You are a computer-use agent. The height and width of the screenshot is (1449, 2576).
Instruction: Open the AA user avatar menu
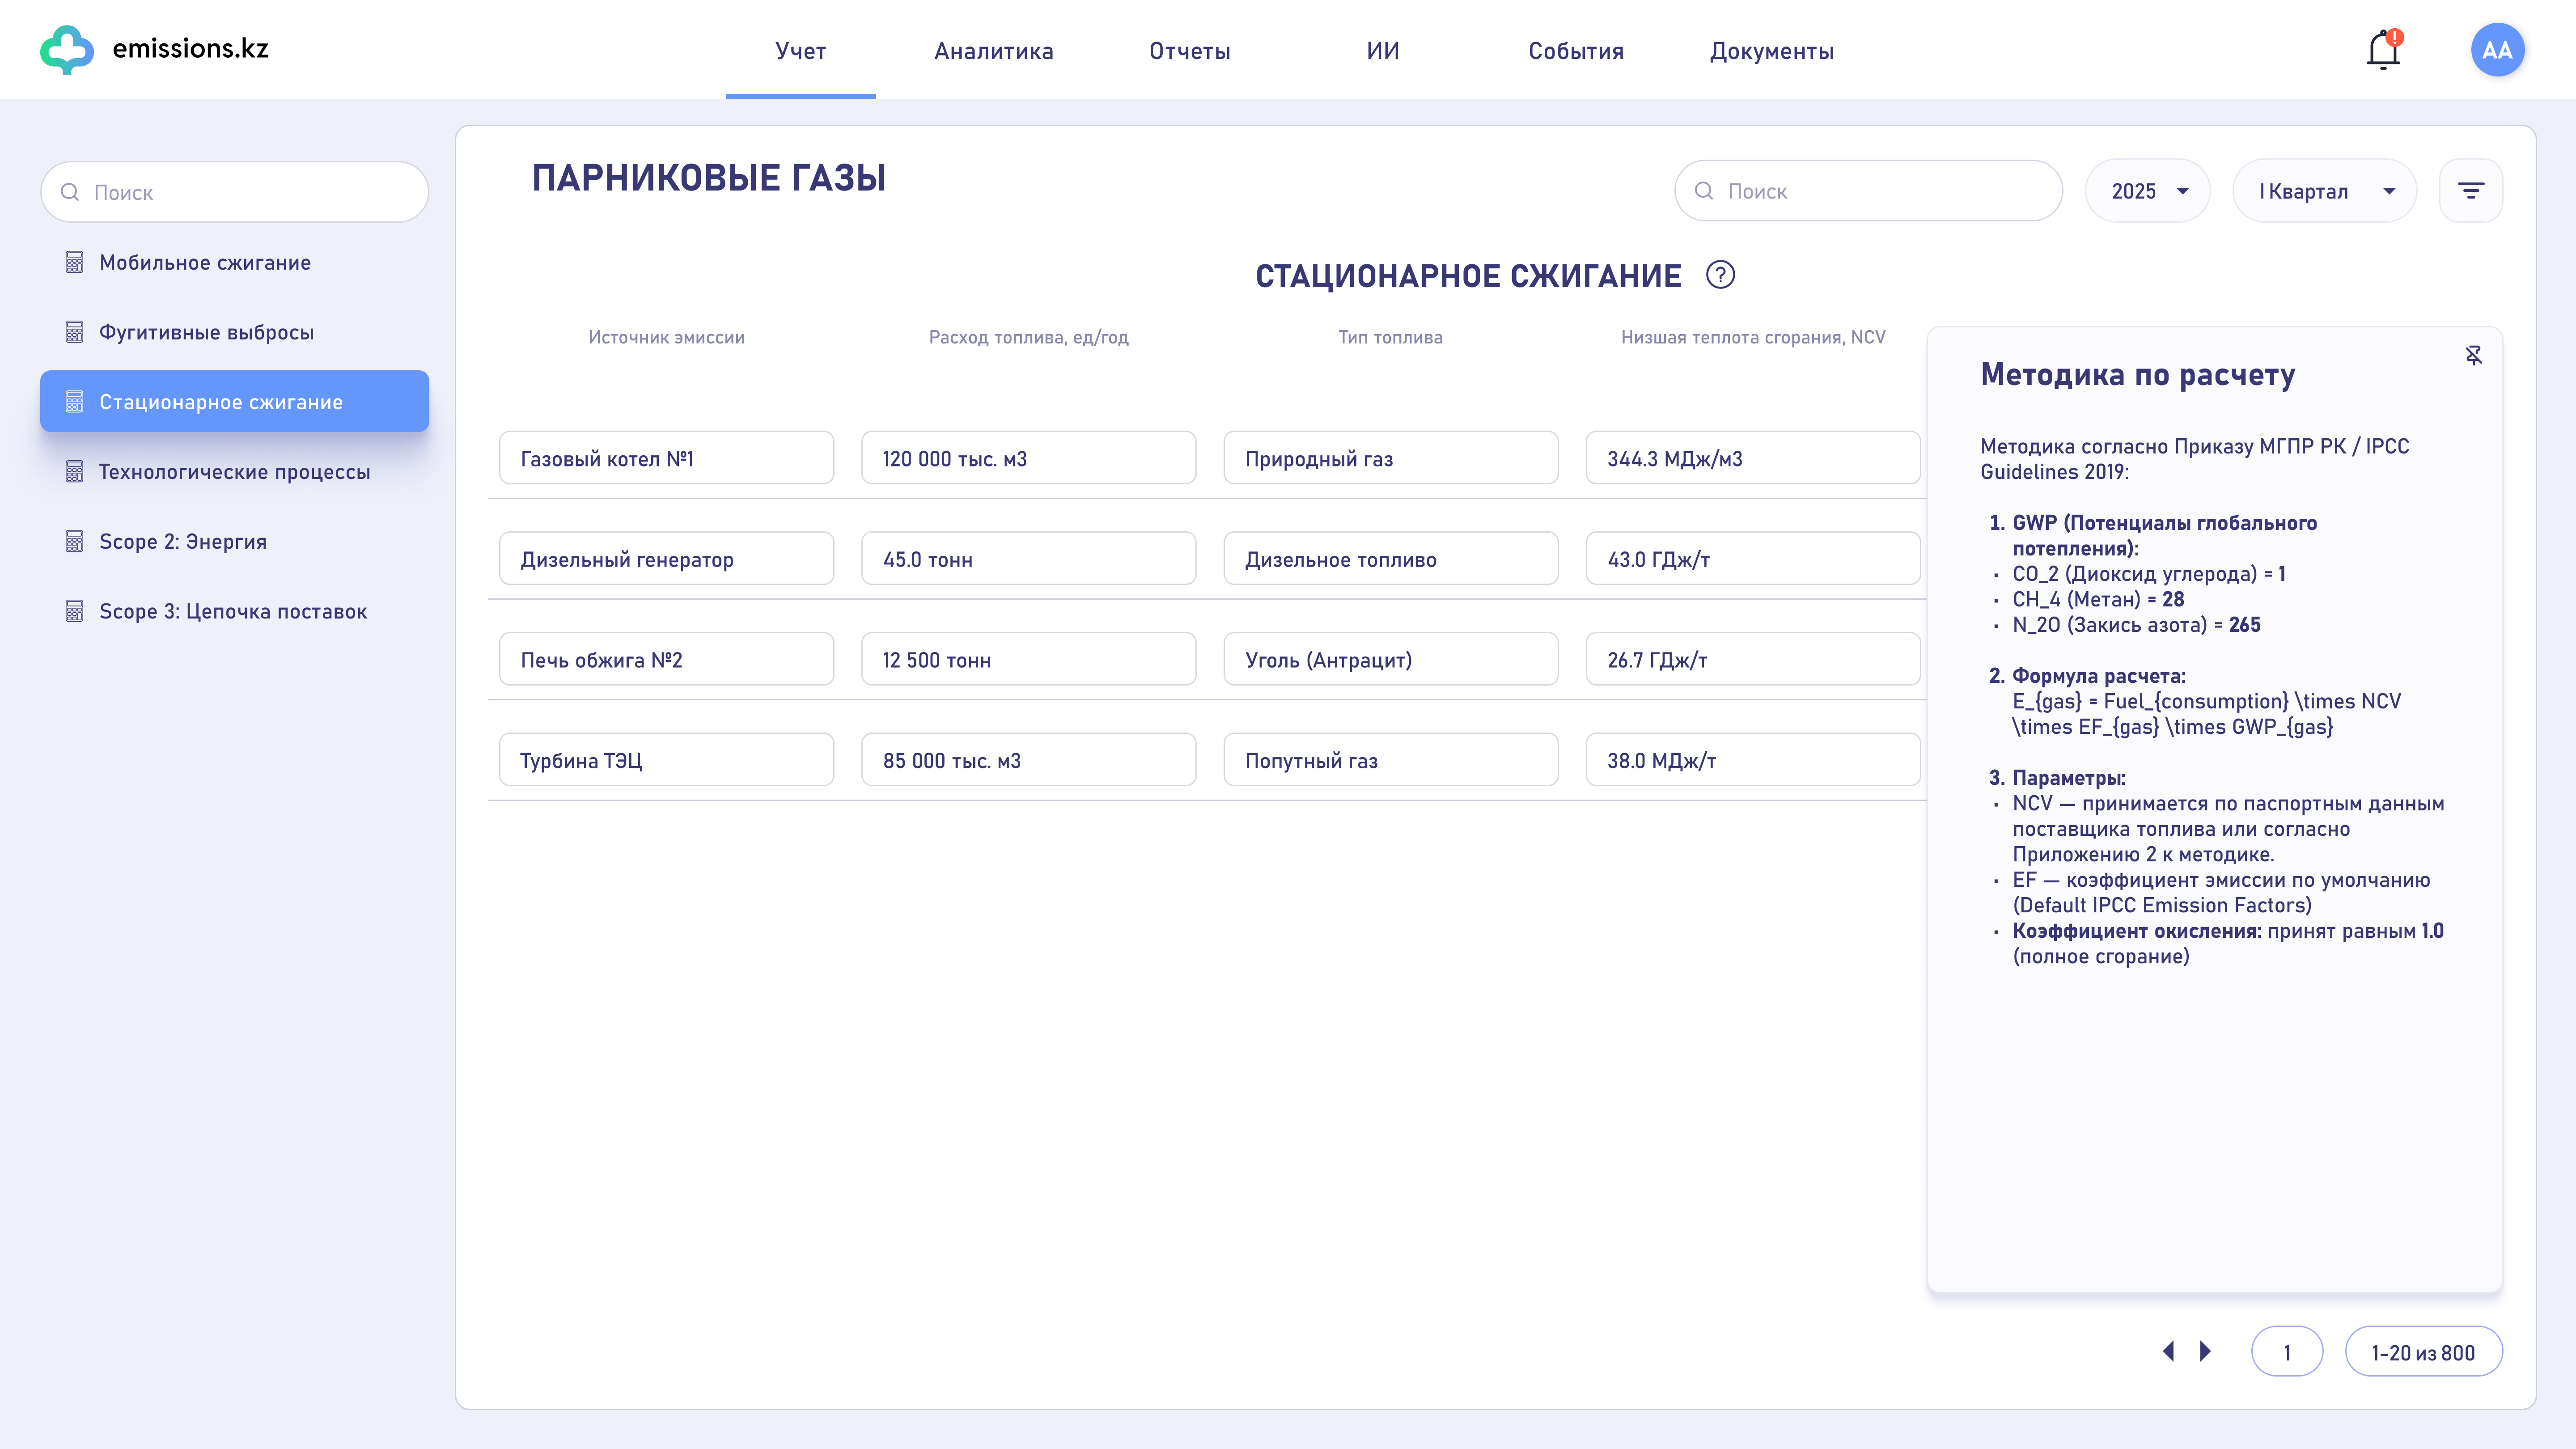(x=2496, y=50)
